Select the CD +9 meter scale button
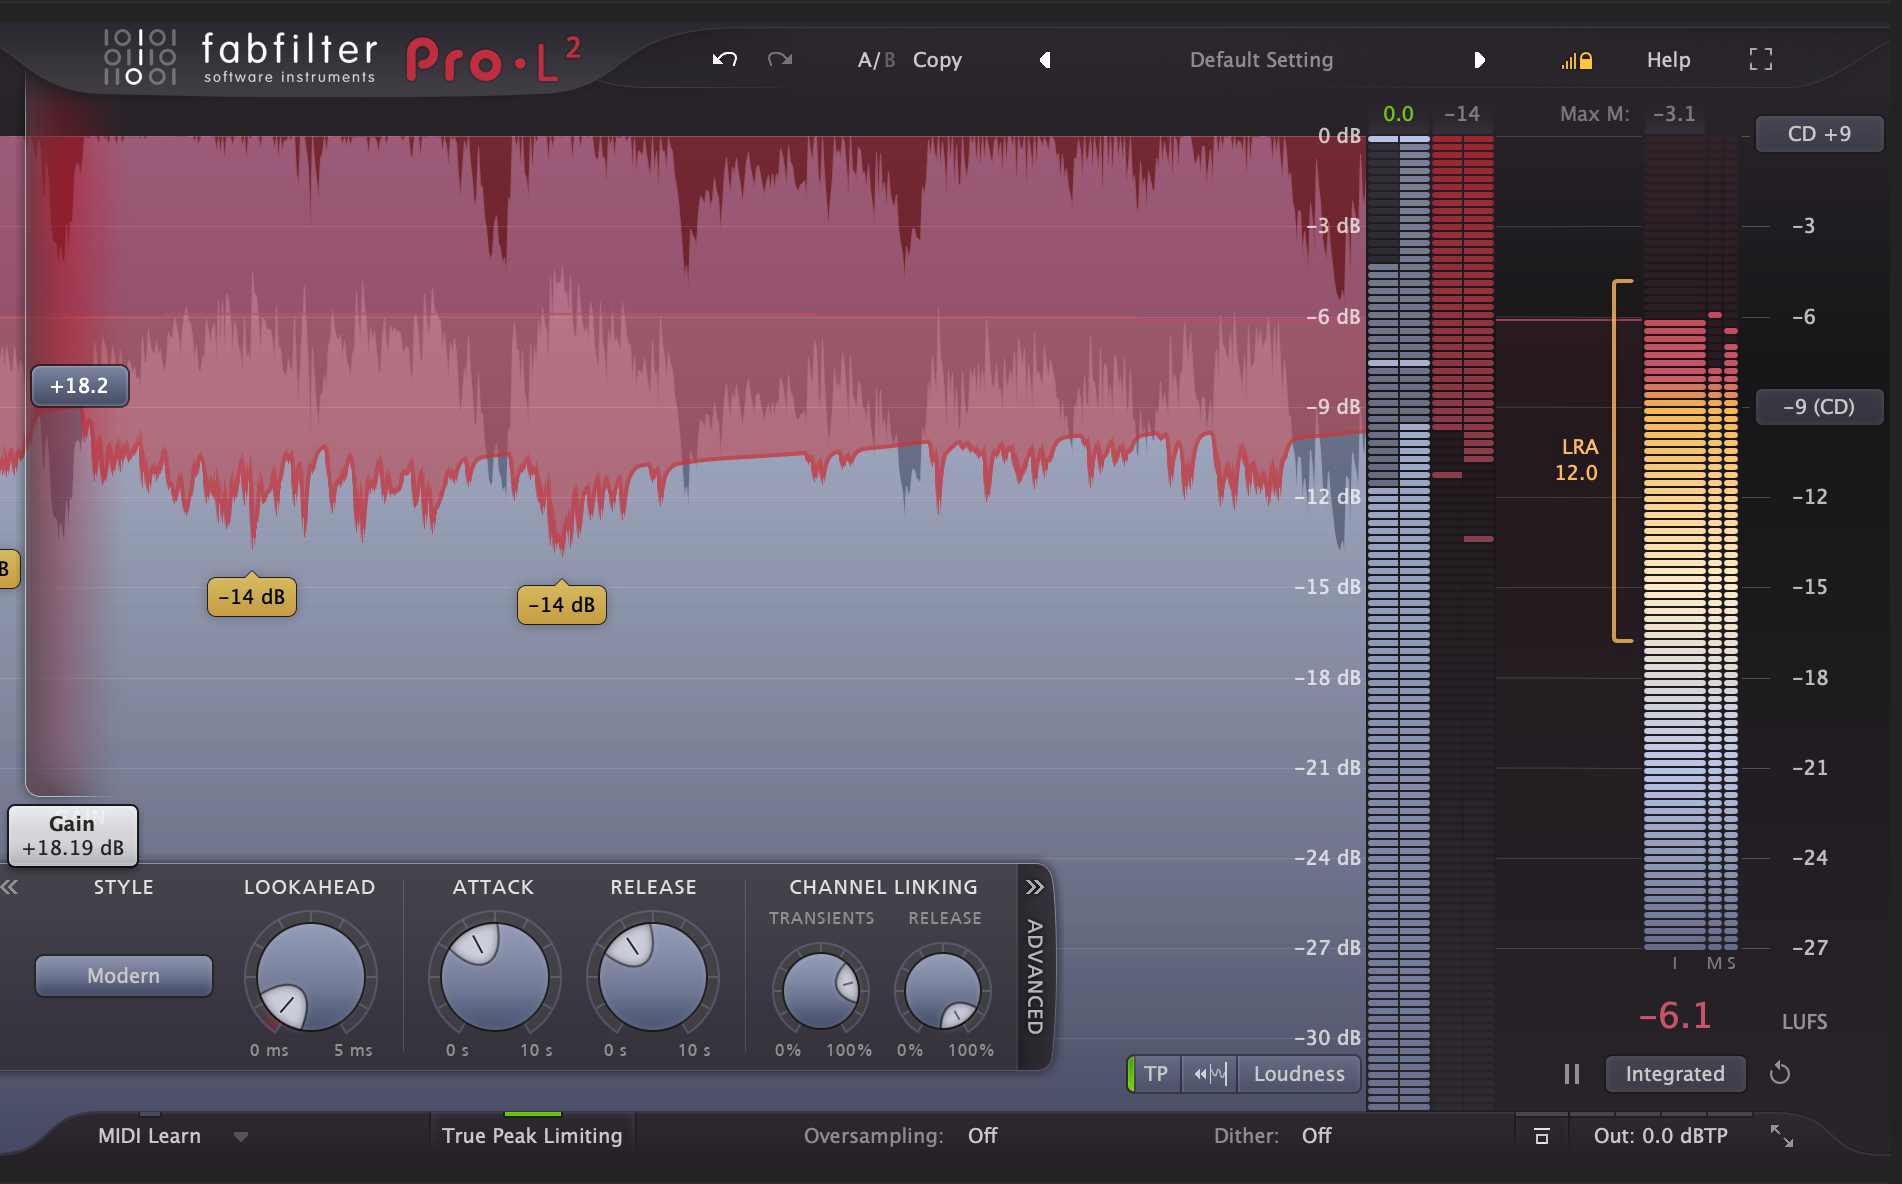This screenshot has height=1184, width=1902. click(1819, 134)
